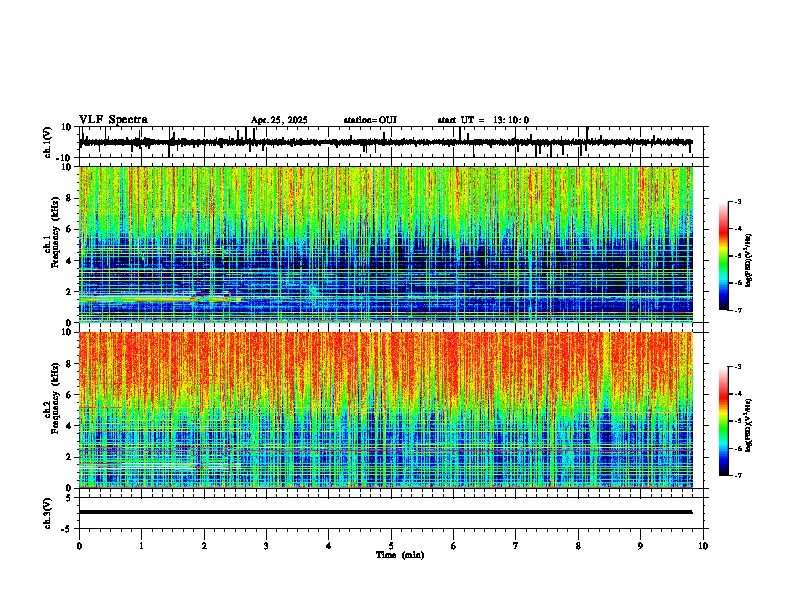Click the ch.3 flat black trace

[386, 512]
